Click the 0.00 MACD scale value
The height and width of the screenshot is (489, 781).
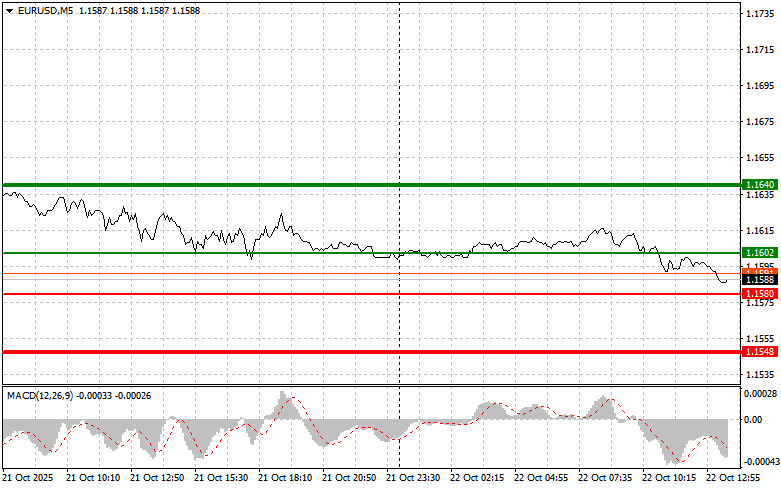tap(753, 420)
